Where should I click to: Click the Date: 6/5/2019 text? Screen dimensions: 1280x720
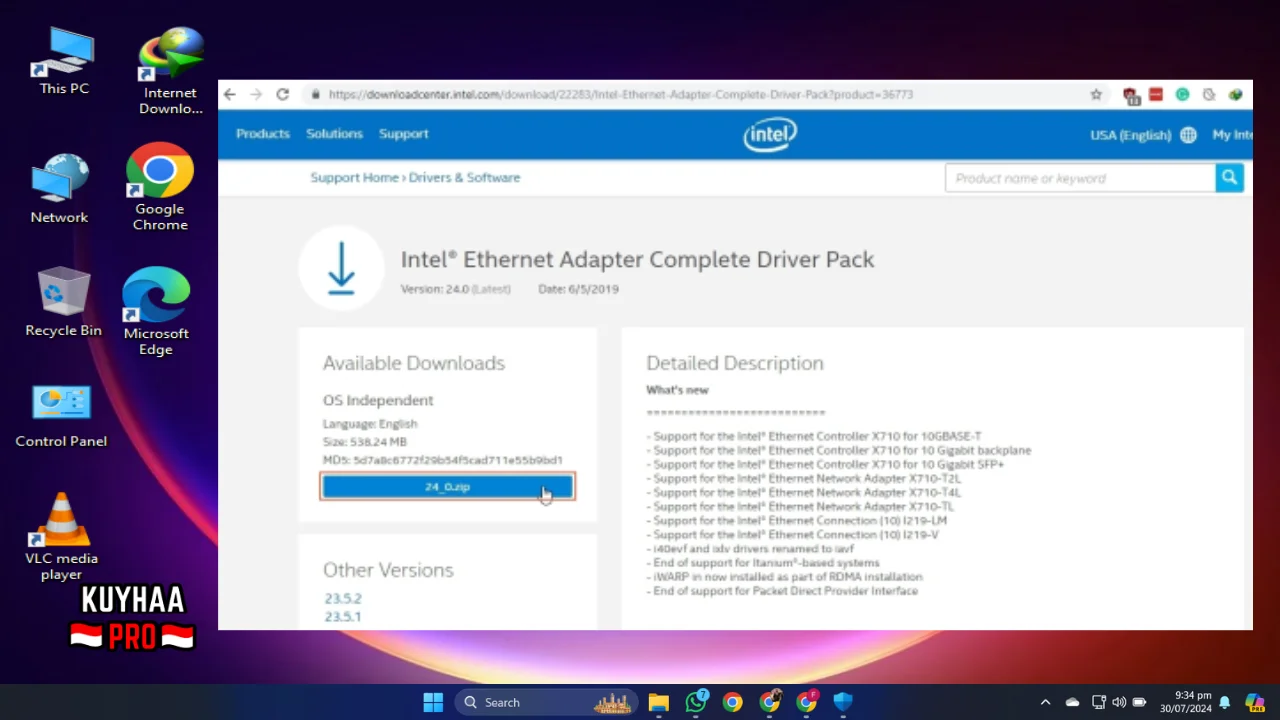point(578,289)
